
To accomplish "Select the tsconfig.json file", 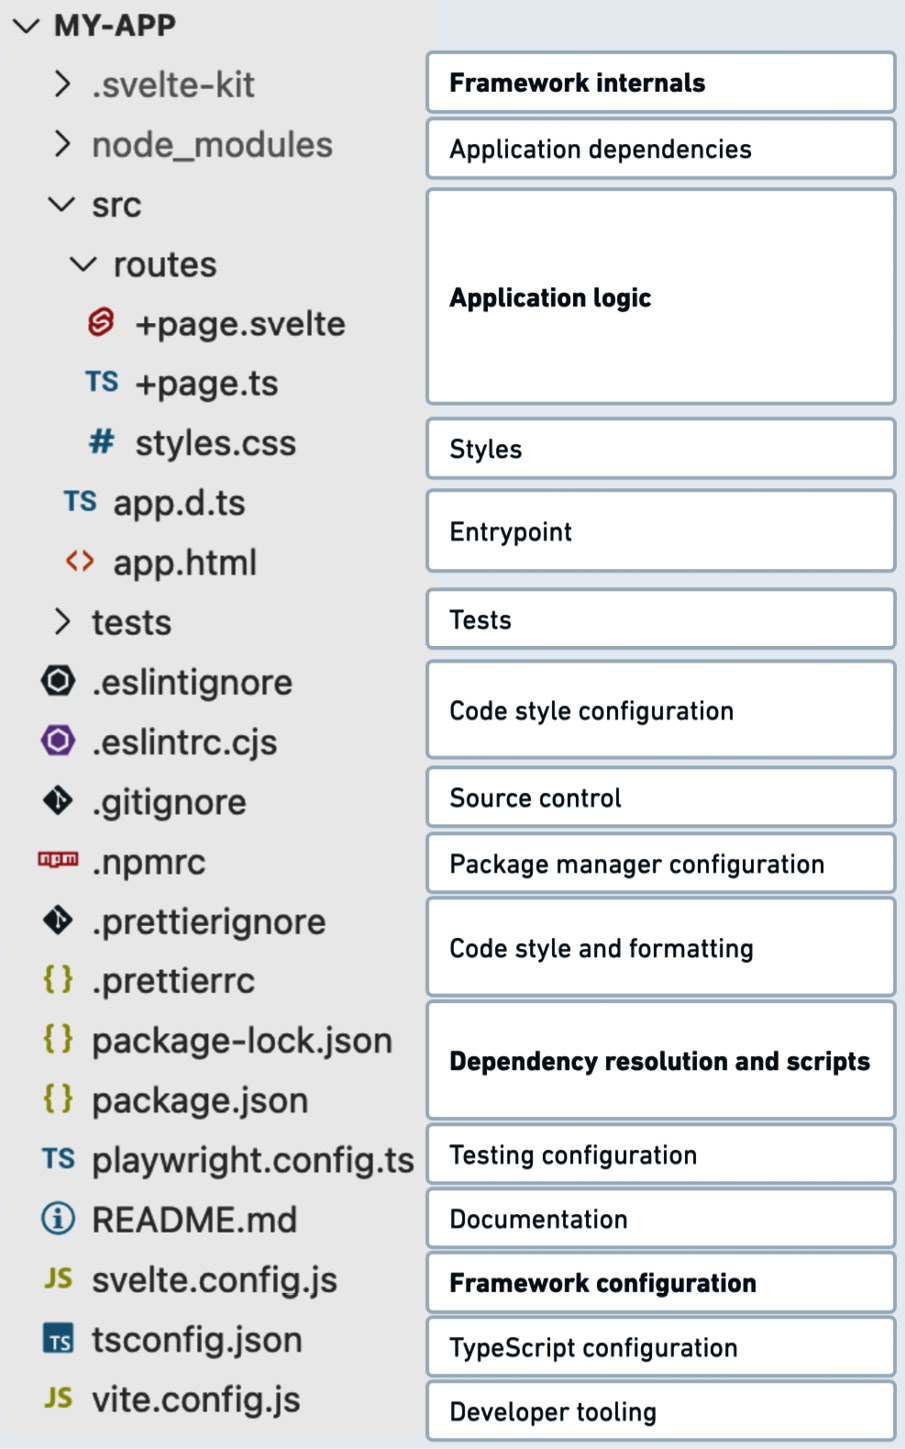I will point(197,1338).
